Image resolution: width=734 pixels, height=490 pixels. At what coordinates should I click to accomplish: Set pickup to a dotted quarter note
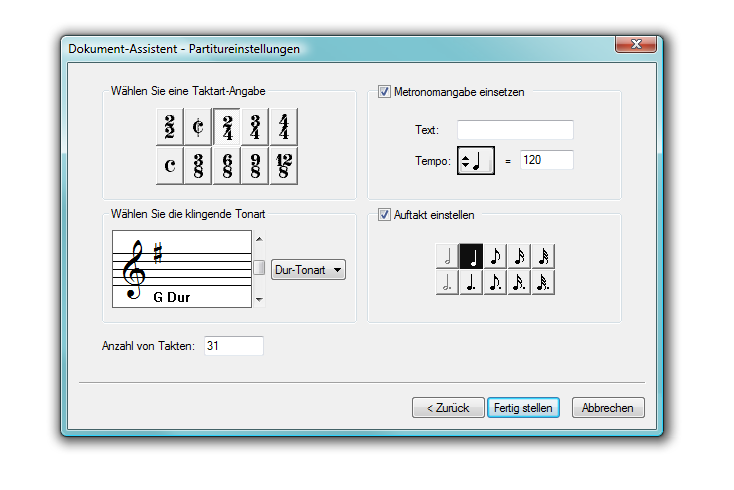point(471,282)
